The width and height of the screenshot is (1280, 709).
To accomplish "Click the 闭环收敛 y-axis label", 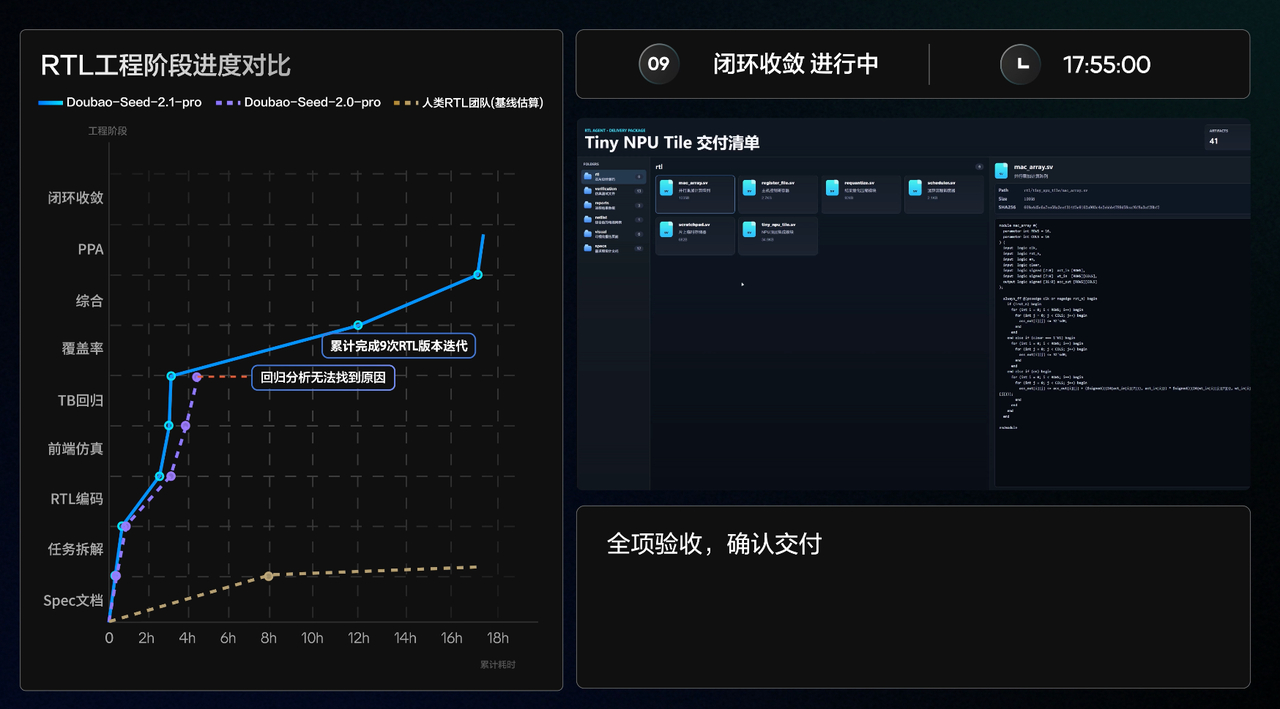I will [x=76, y=198].
